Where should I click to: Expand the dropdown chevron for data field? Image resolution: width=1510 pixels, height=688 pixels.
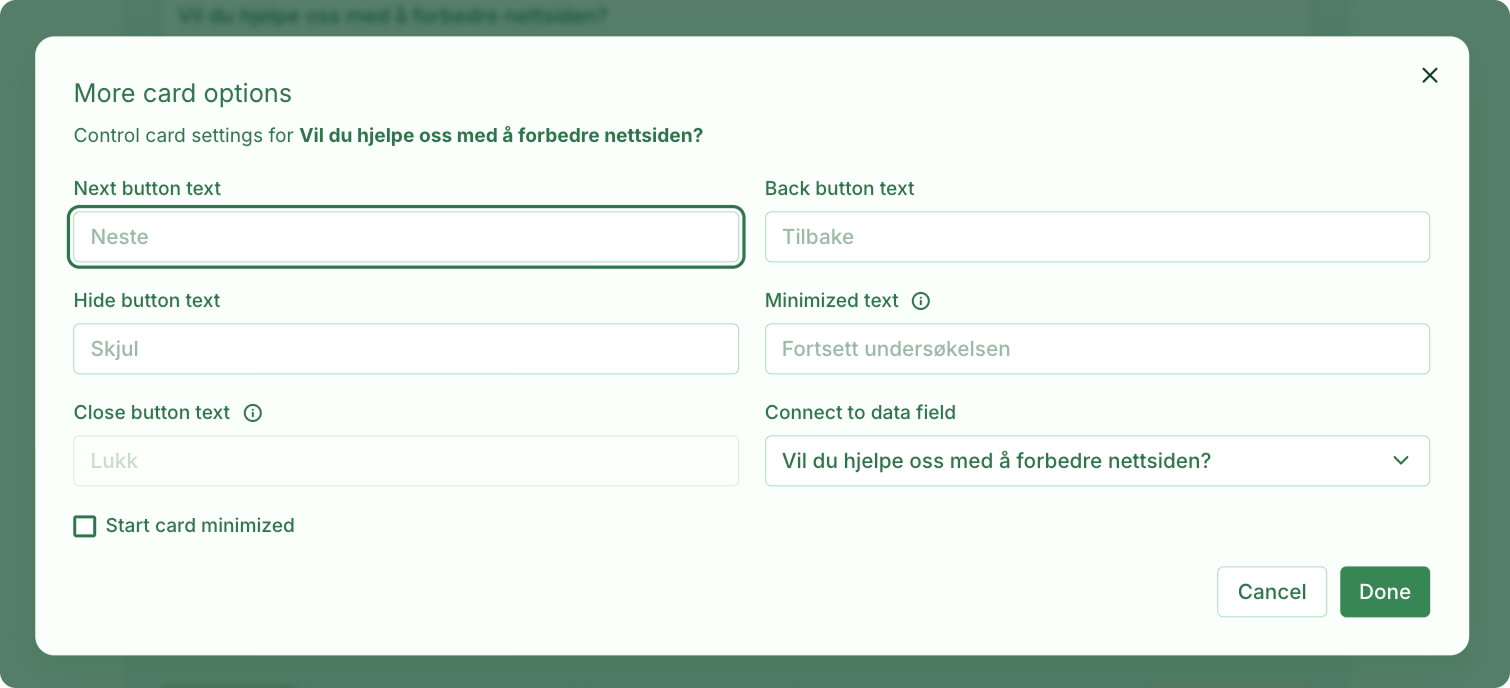pyautogui.click(x=1401, y=461)
